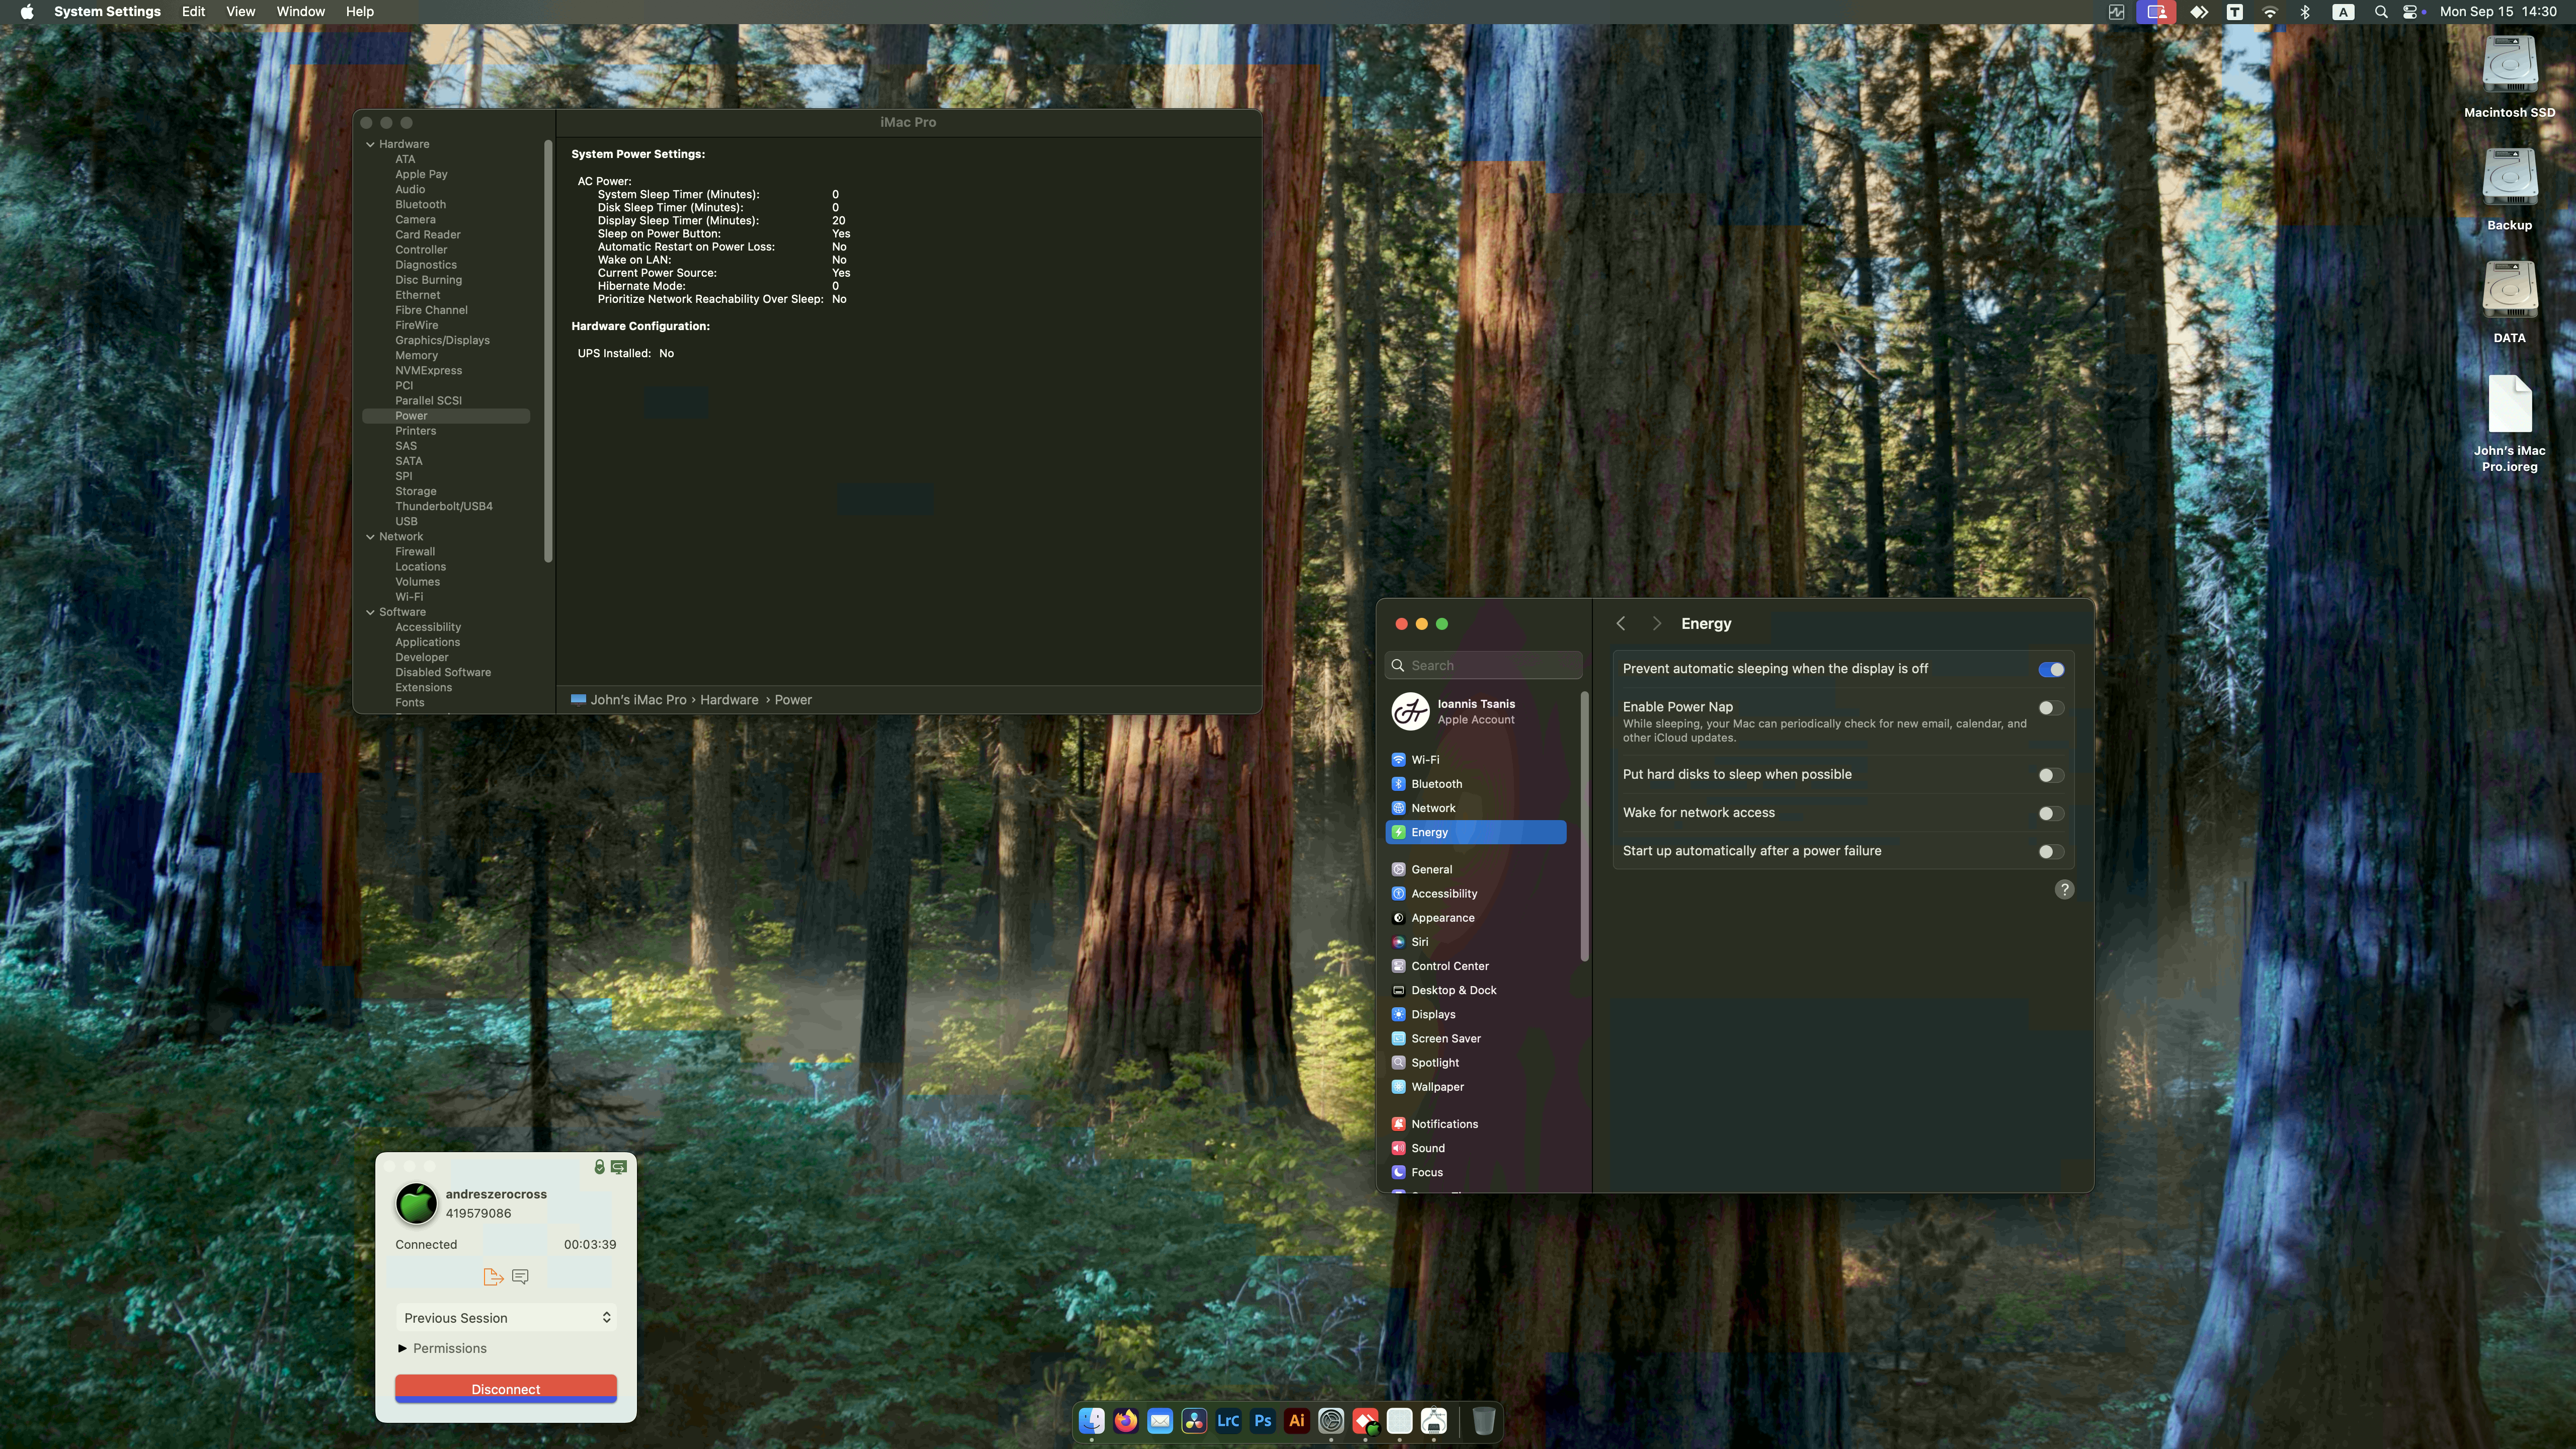Screen dimensions: 2576x1449
Task: Expand the Permissions disclosure triangle
Action: (x=403, y=1348)
